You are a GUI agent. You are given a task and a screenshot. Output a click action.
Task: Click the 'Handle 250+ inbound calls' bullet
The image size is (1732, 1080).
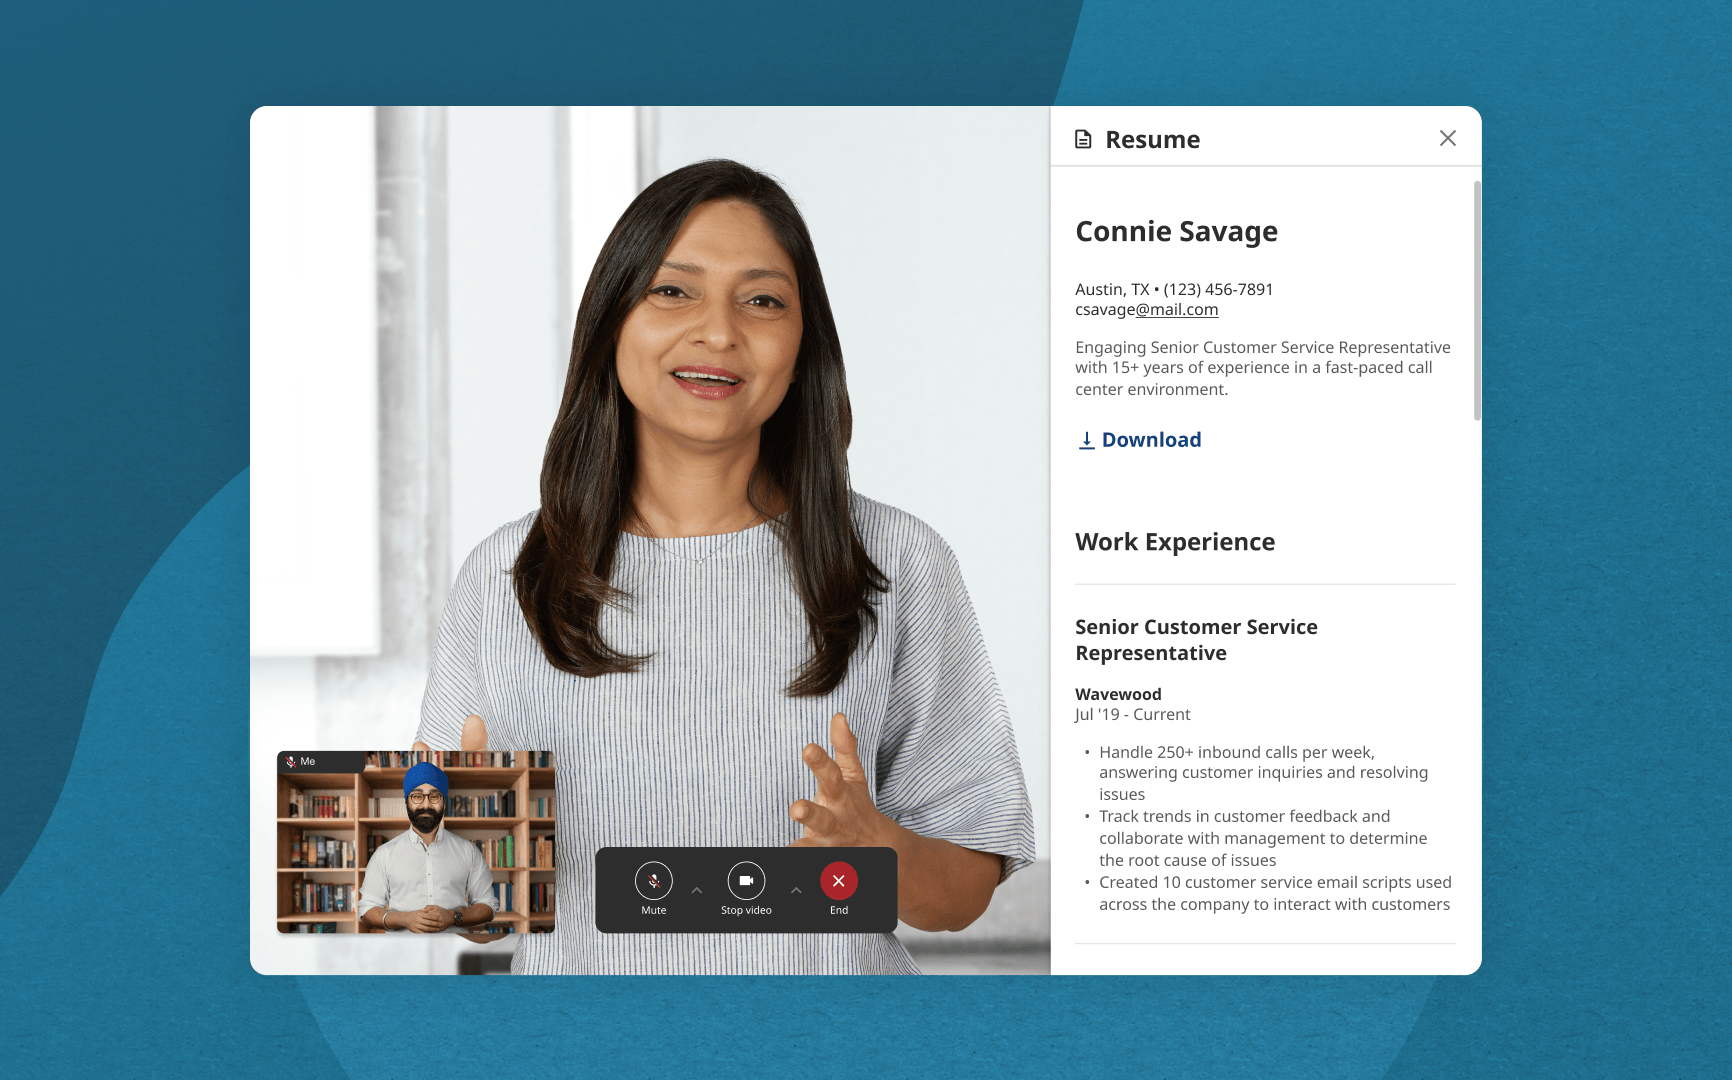tap(1263, 773)
